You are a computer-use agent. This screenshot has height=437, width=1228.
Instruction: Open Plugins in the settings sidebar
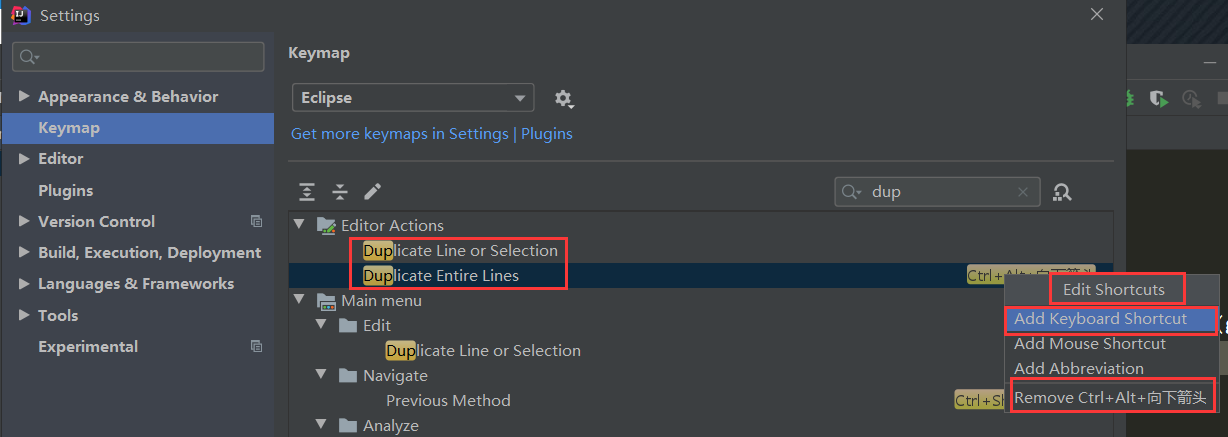tap(65, 190)
